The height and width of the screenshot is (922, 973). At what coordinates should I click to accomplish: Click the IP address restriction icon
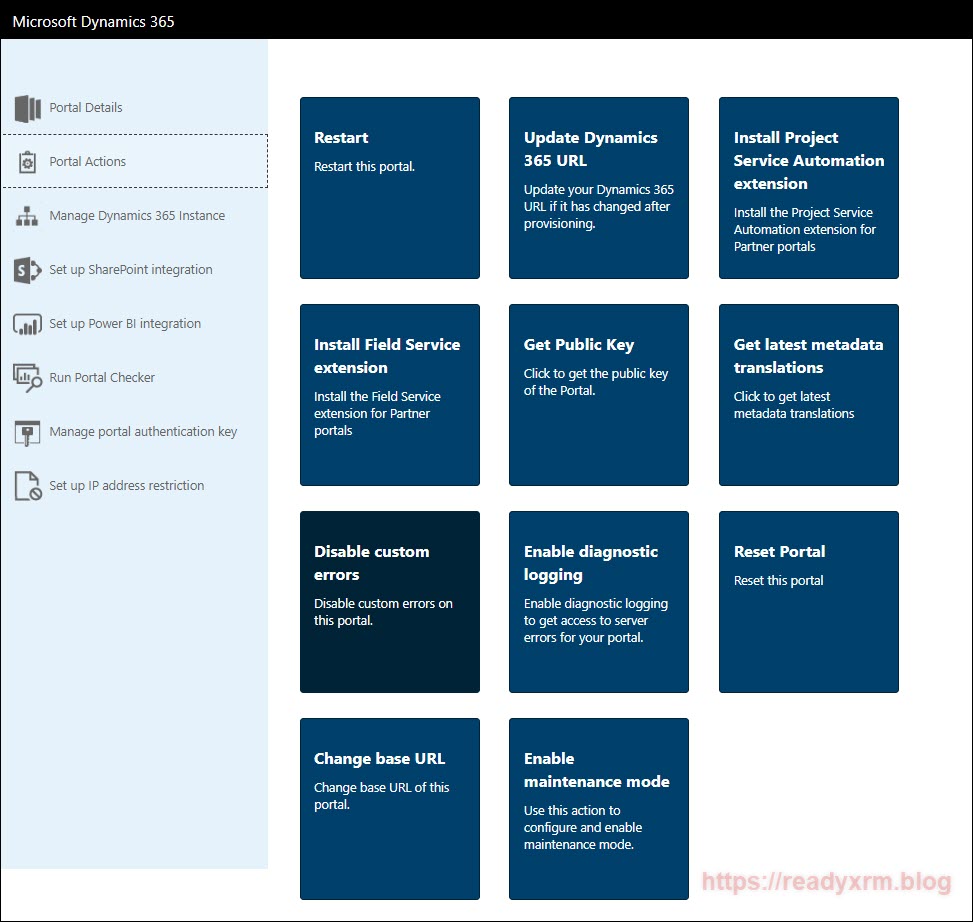point(27,486)
